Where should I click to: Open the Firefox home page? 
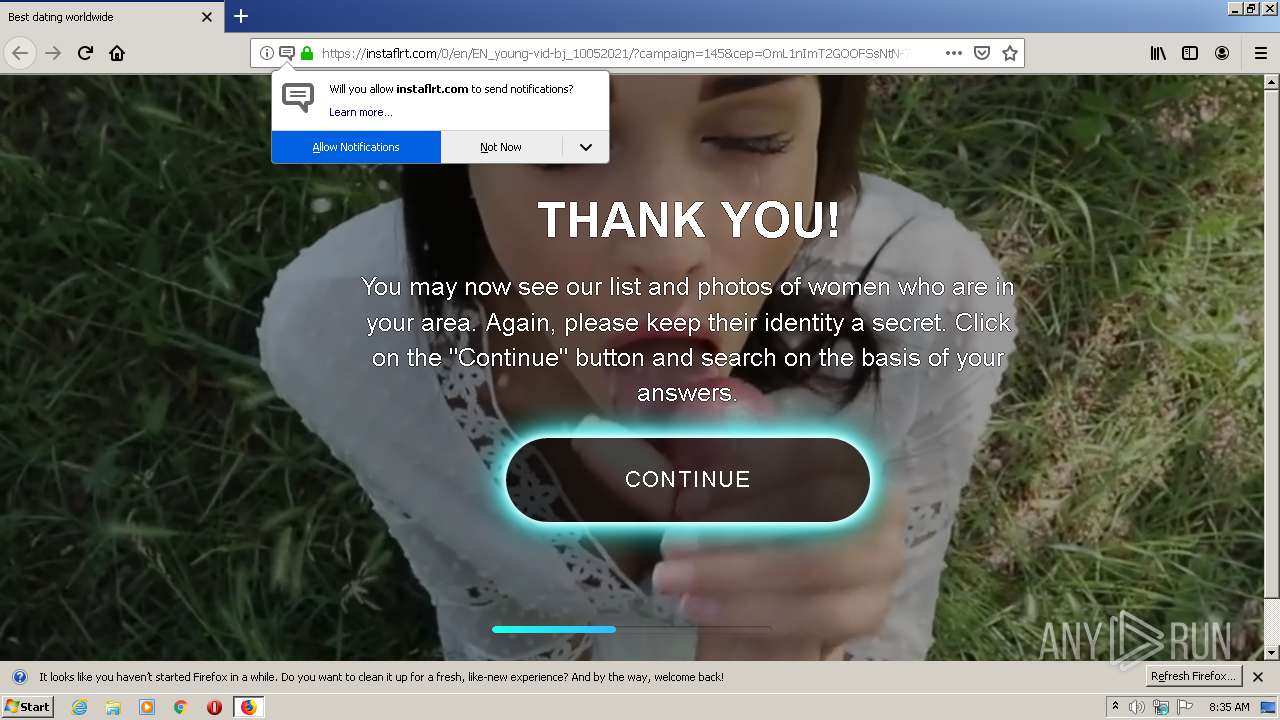point(117,53)
